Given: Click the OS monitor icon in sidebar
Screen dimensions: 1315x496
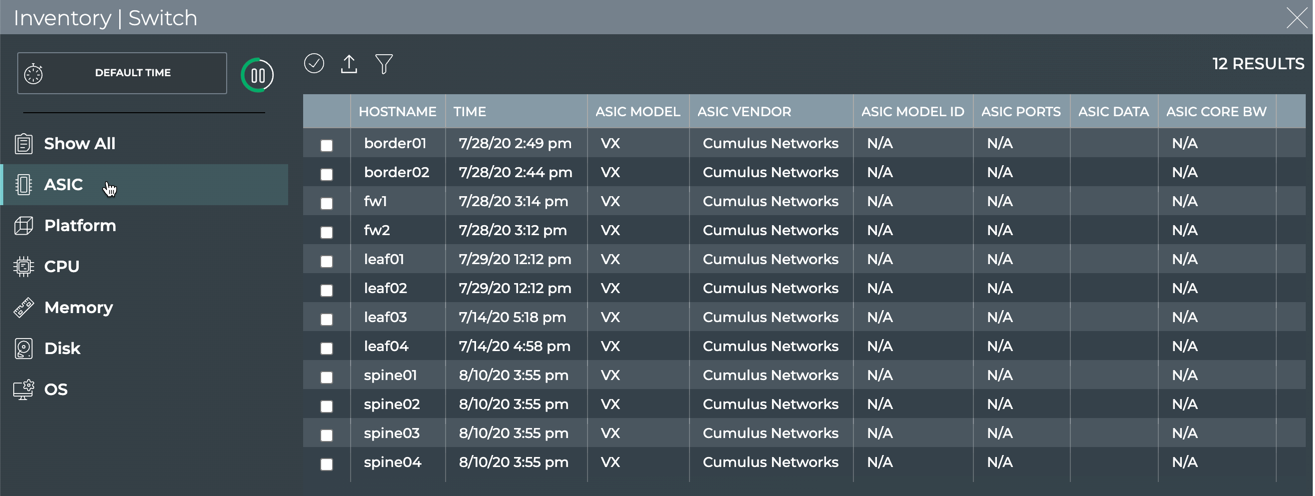Looking at the screenshot, I should 23,390.
